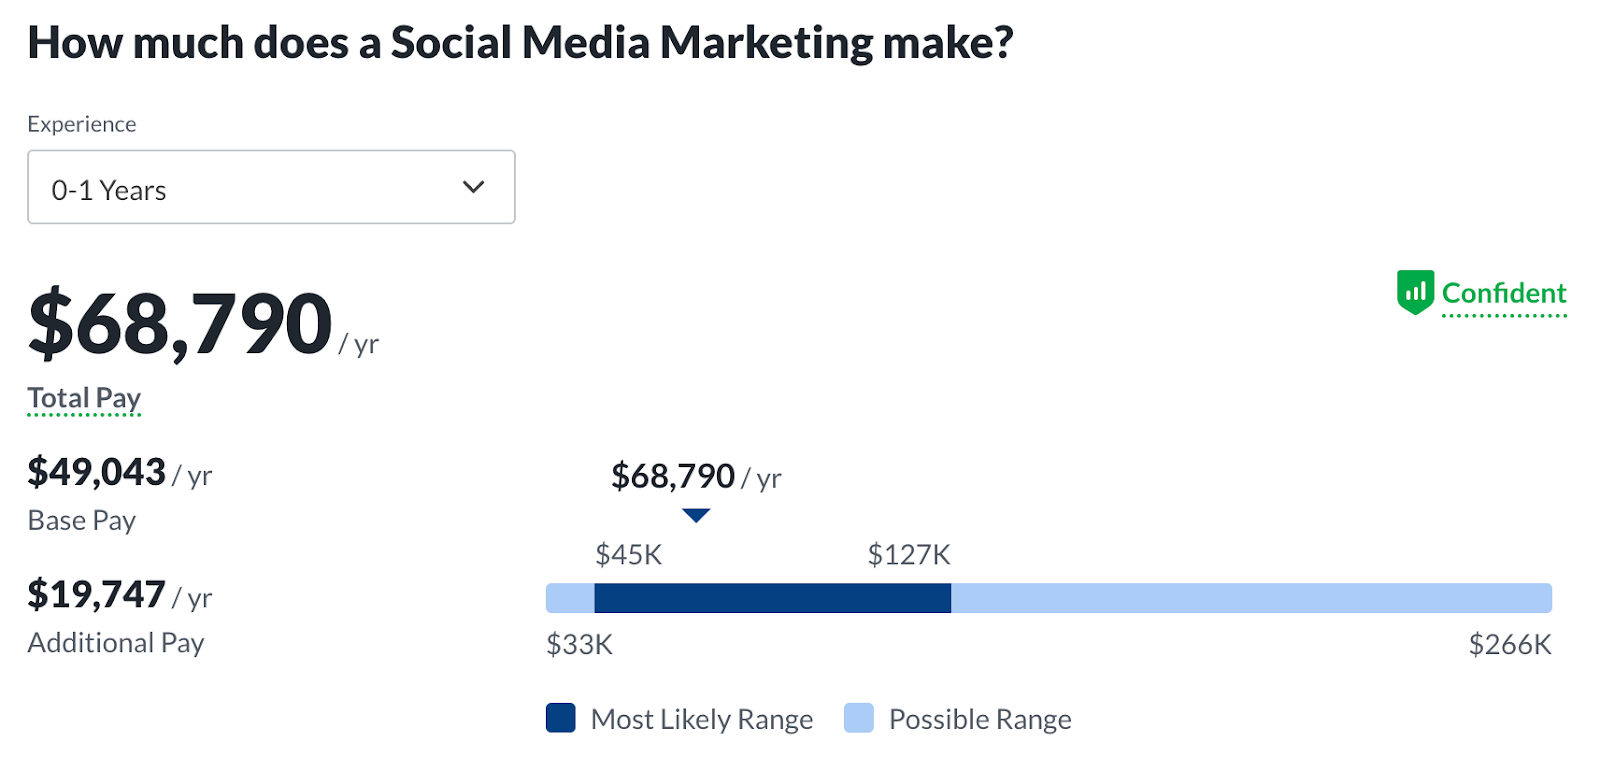Click the median pay triangle marker

point(696,516)
